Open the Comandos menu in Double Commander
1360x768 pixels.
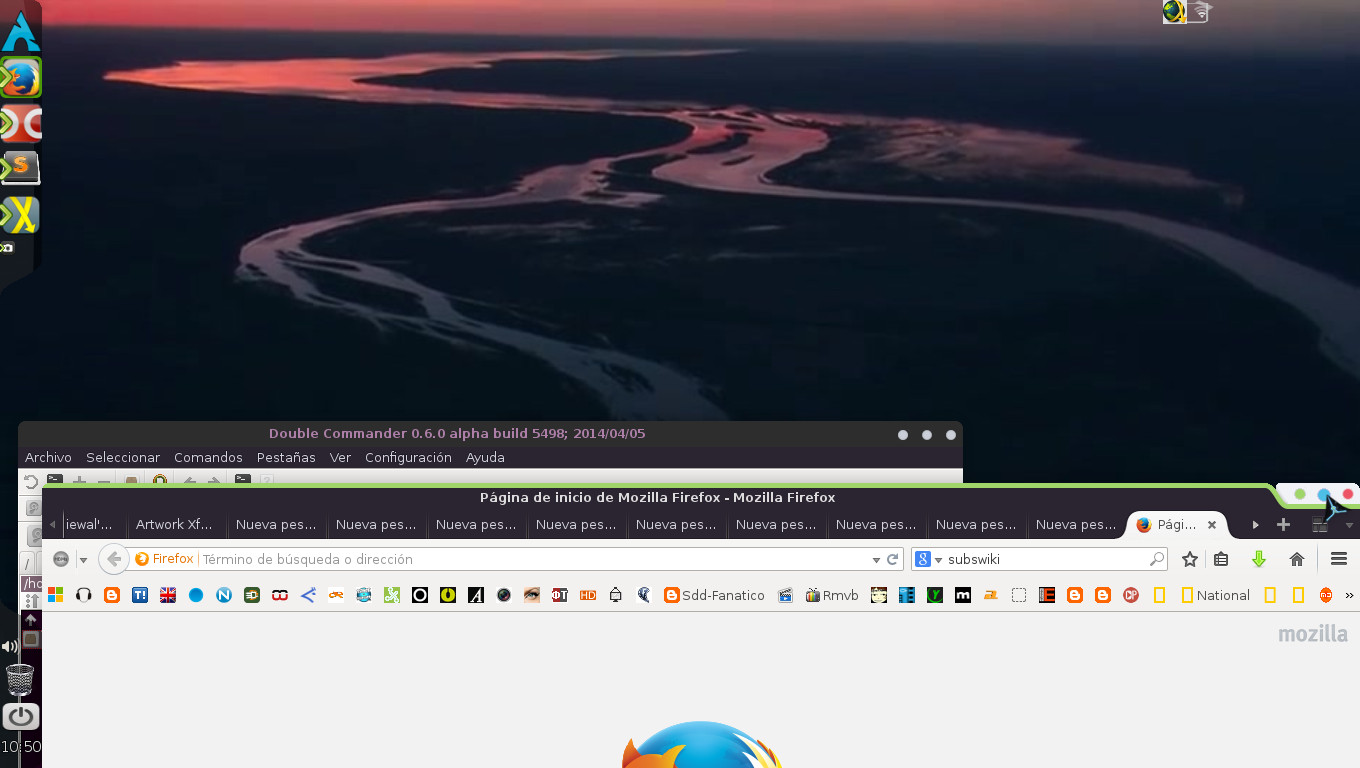pos(208,457)
